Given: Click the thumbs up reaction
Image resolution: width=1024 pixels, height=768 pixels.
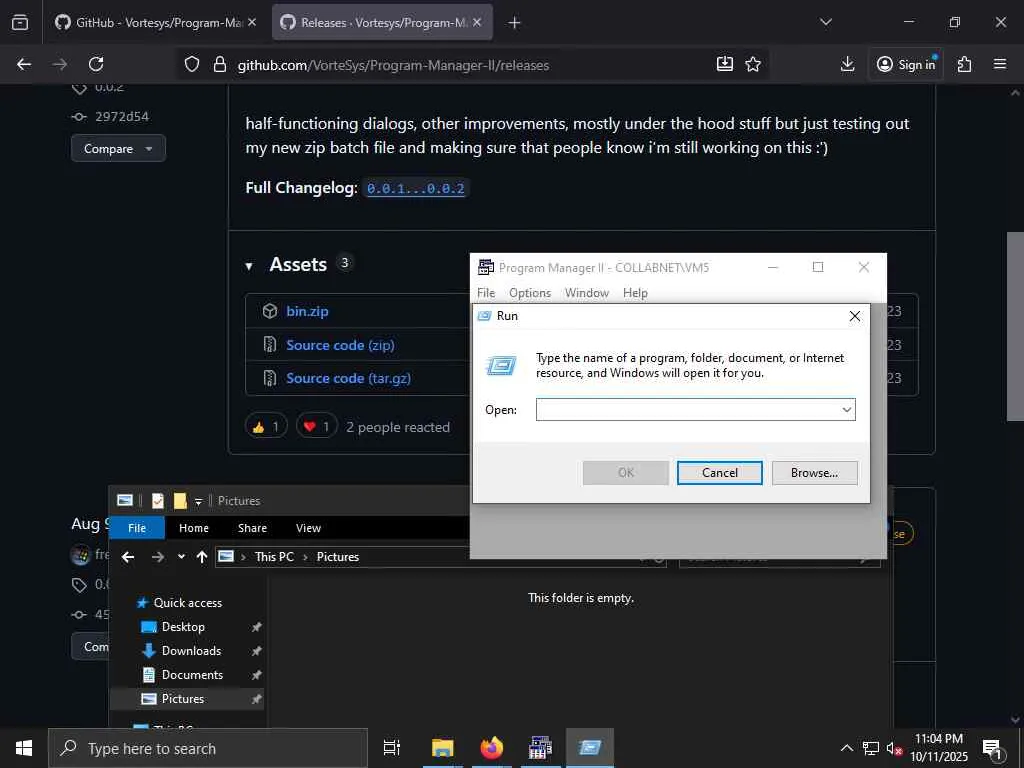Looking at the screenshot, I should pyautogui.click(x=266, y=427).
